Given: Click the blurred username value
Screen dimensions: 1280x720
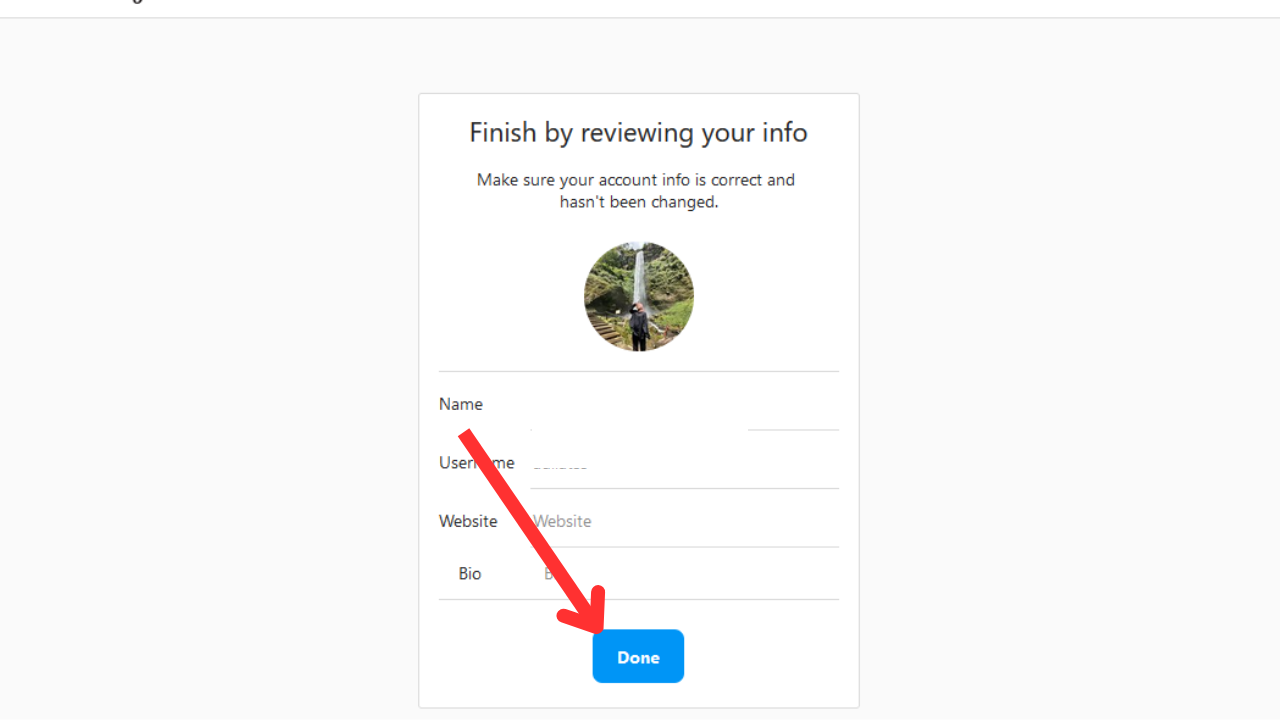Looking at the screenshot, I should 560,465.
